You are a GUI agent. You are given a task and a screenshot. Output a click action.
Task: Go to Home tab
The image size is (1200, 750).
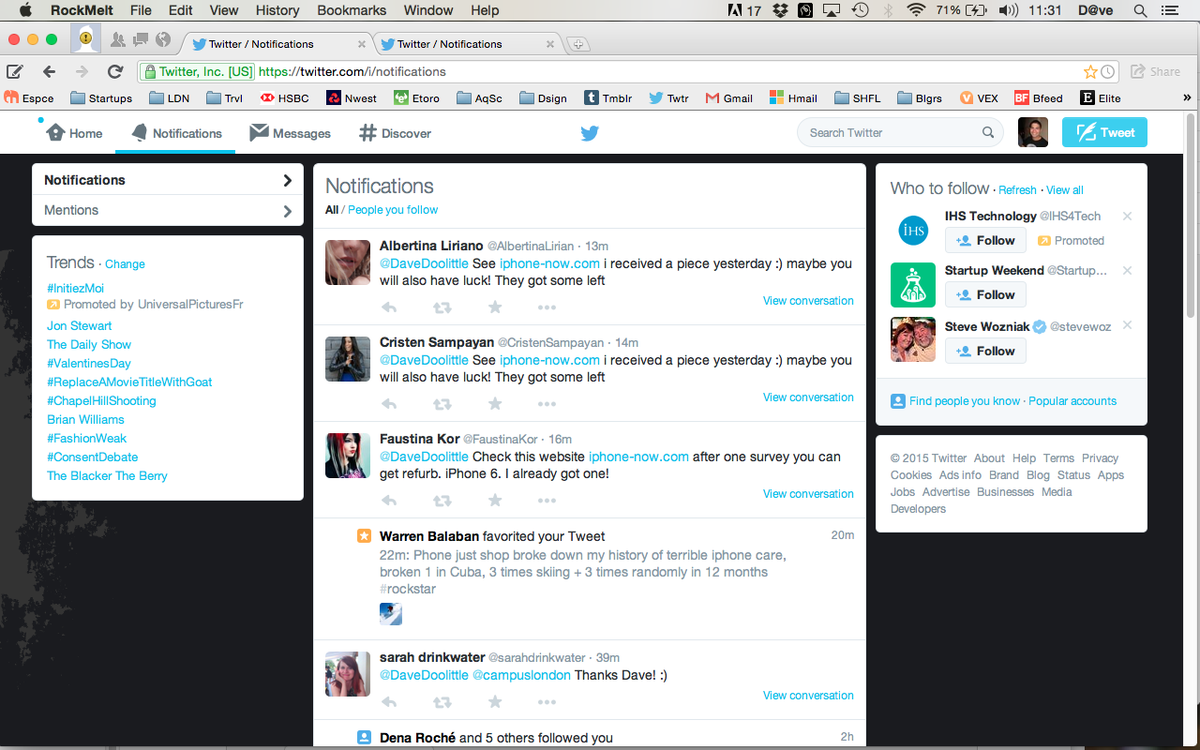[74, 133]
